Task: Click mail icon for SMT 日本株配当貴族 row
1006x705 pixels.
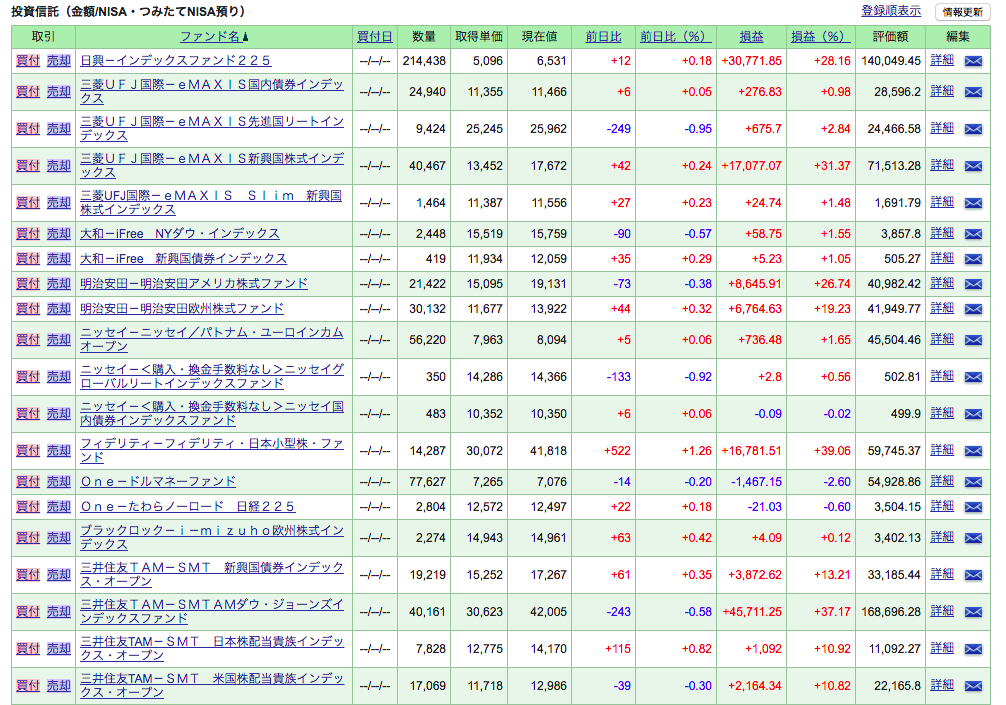Action: coord(973,650)
